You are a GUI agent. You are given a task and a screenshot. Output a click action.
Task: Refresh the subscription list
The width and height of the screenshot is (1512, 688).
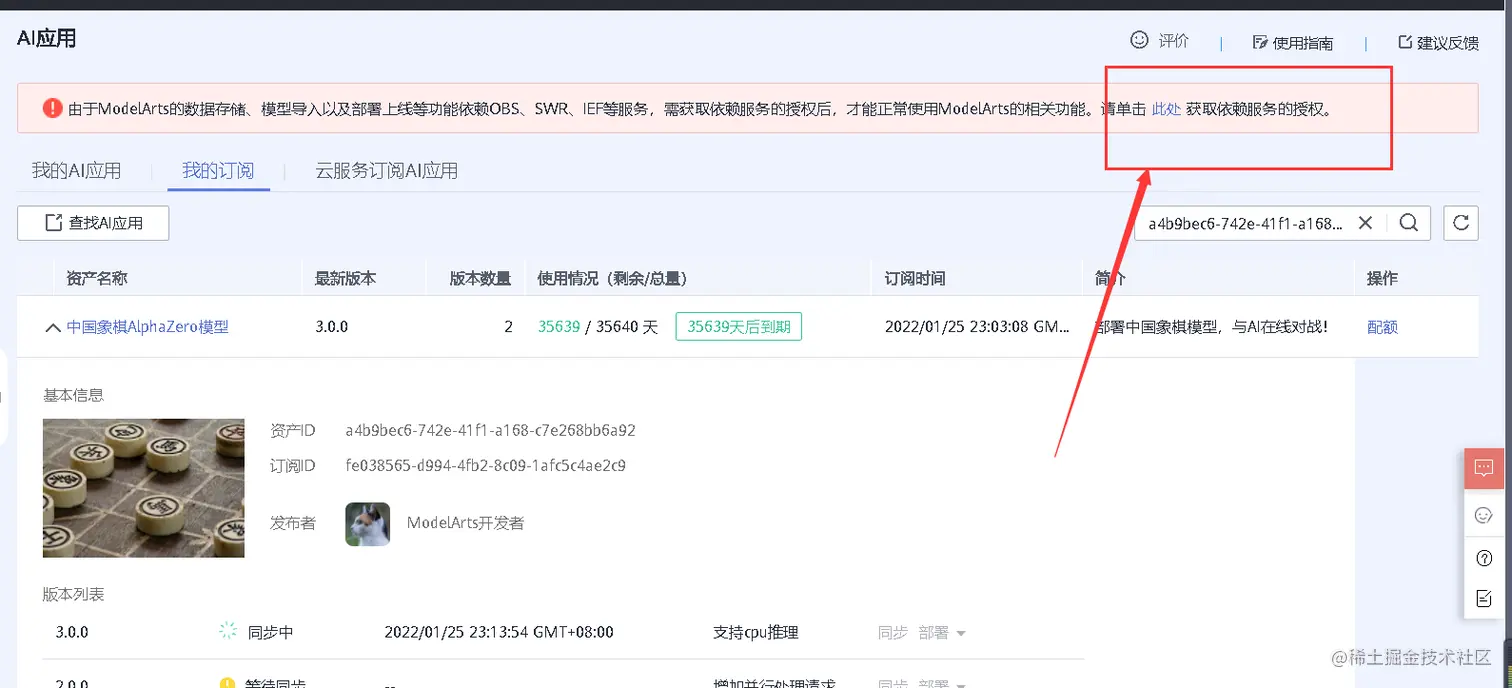(1461, 223)
